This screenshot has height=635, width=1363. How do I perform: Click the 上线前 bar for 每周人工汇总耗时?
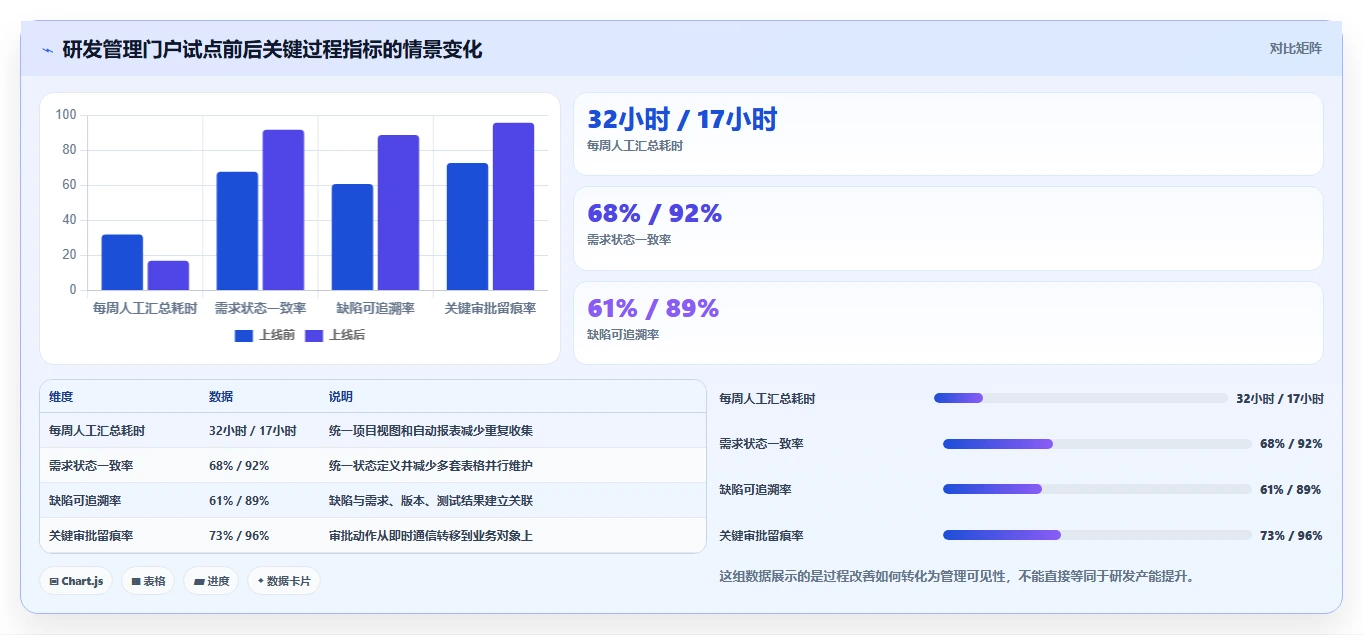point(122,262)
